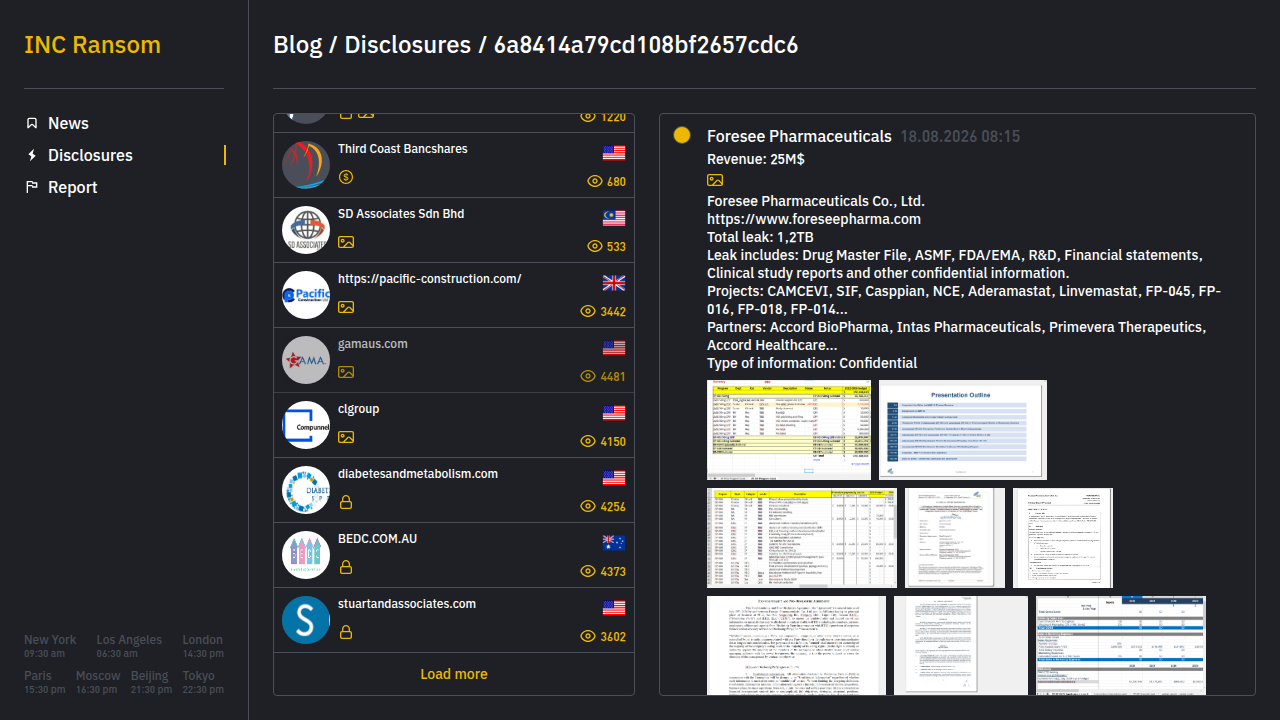Open the blue-header financial table thumbnail
1280x720 pixels.
point(1121,645)
